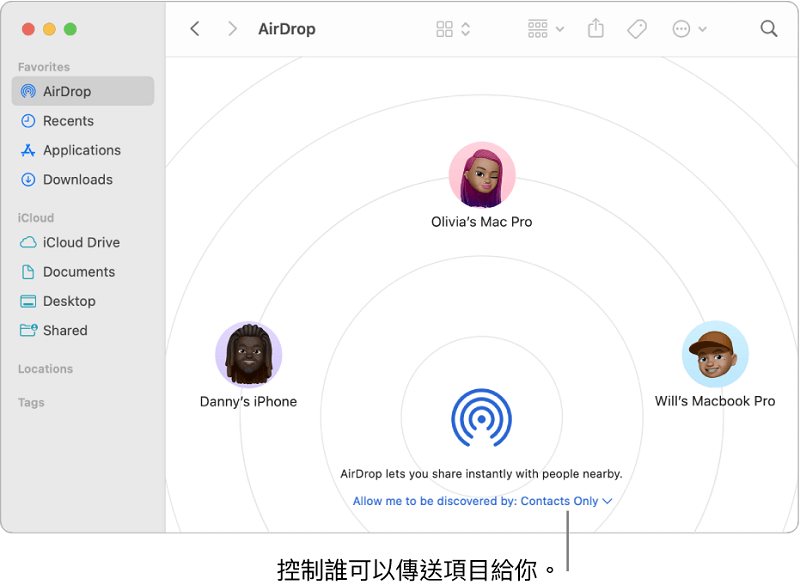The image size is (800, 585).
Task: Click the Danny's iPhone label
Action: [248, 401]
